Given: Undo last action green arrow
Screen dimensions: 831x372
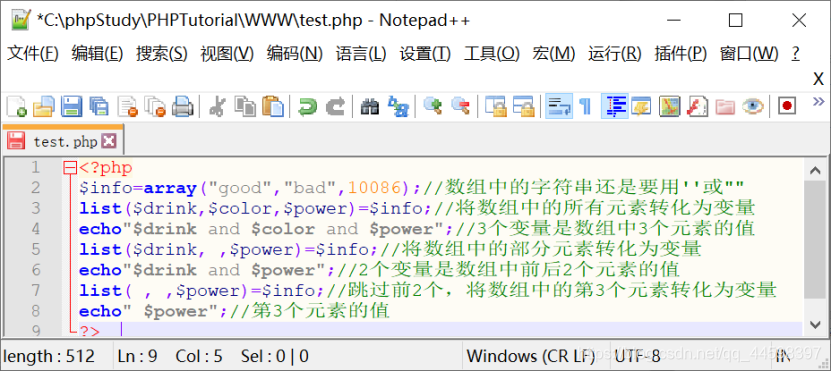Looking at the screenshot, I should (x=307, y=107).
